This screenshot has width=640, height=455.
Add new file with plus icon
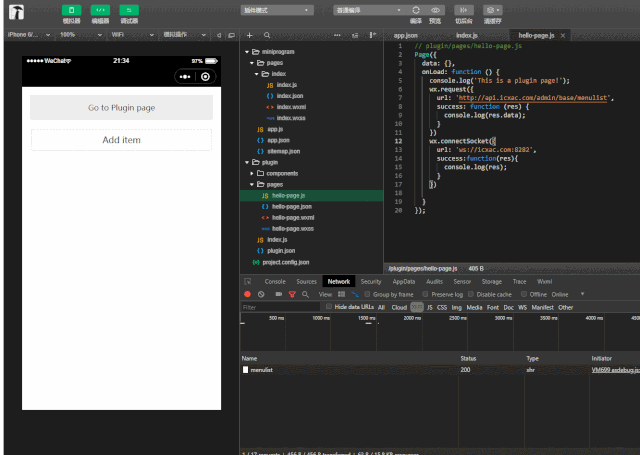[x=249, y=35]
